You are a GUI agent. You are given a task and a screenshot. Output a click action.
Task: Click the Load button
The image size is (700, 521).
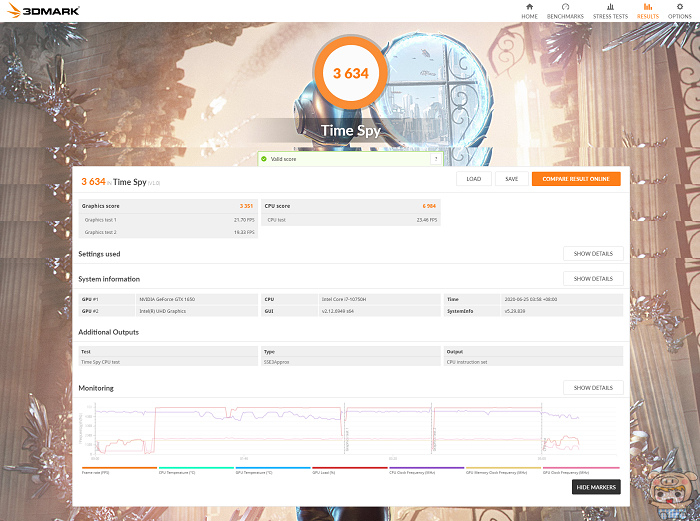(x=473, y=179)
